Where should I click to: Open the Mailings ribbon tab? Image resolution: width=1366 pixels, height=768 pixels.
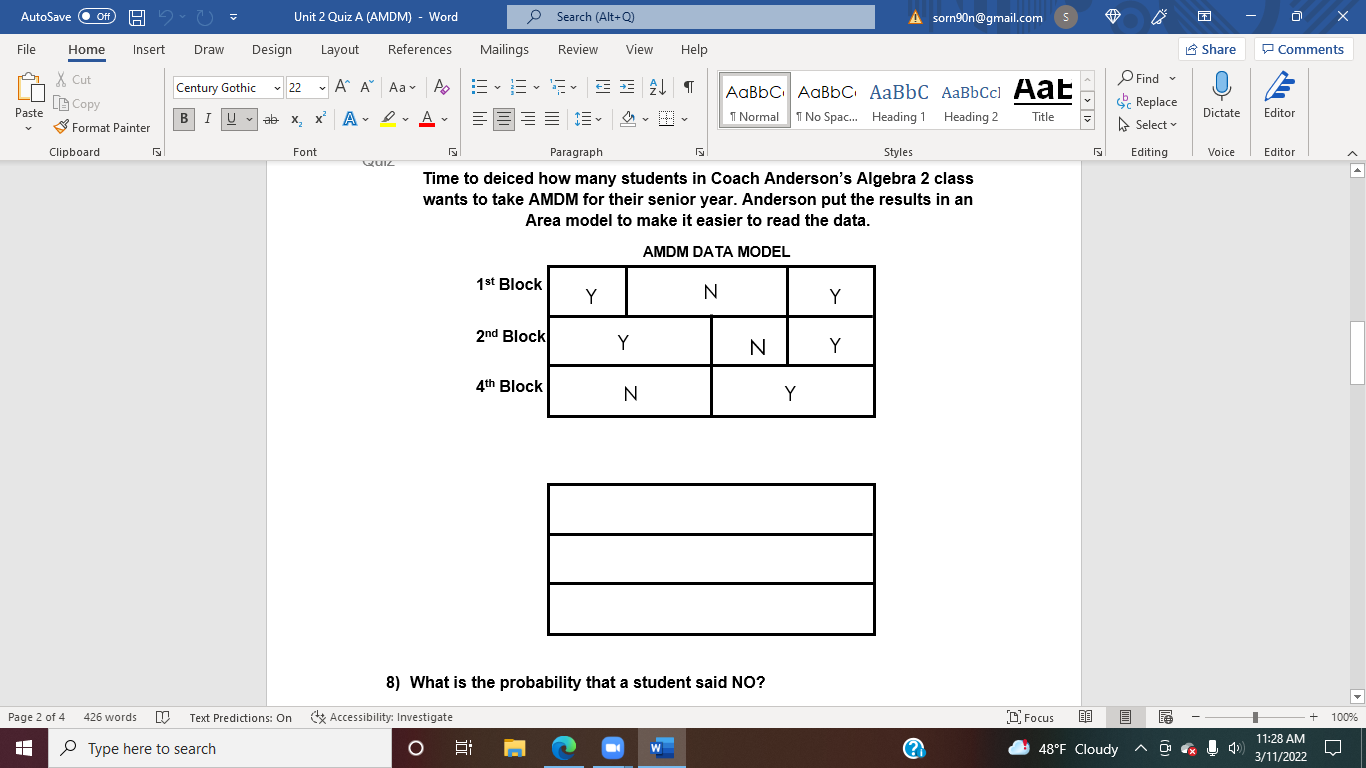504,49
